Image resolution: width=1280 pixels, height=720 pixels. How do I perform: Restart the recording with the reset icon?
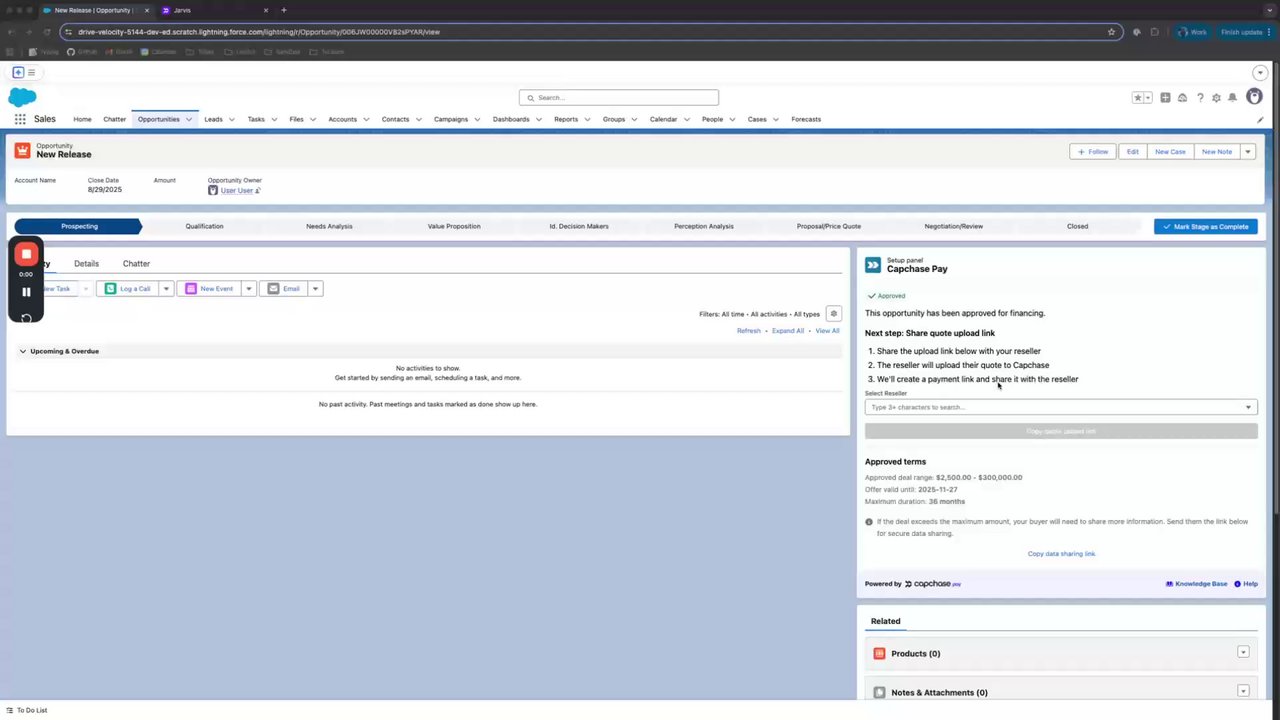26,318
